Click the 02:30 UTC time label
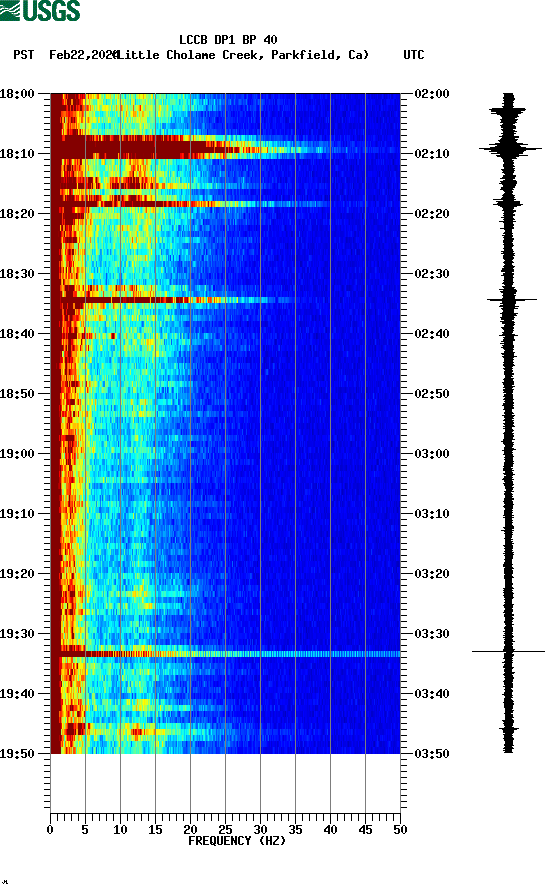Screen dimensions: 552x893 pos(432,273)
